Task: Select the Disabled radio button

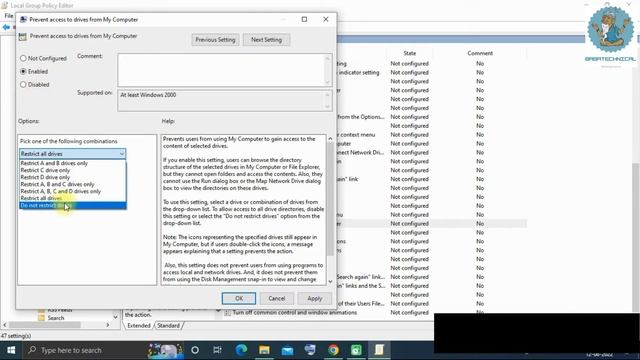Action: [23, 84]
